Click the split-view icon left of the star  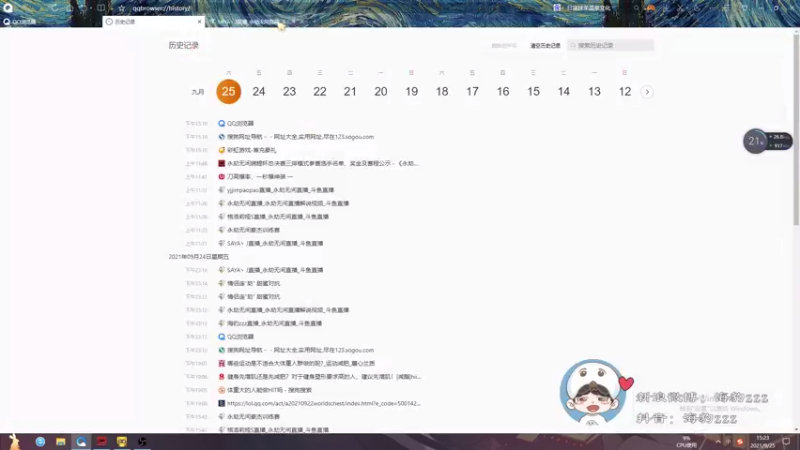click(x=101, y=8)
